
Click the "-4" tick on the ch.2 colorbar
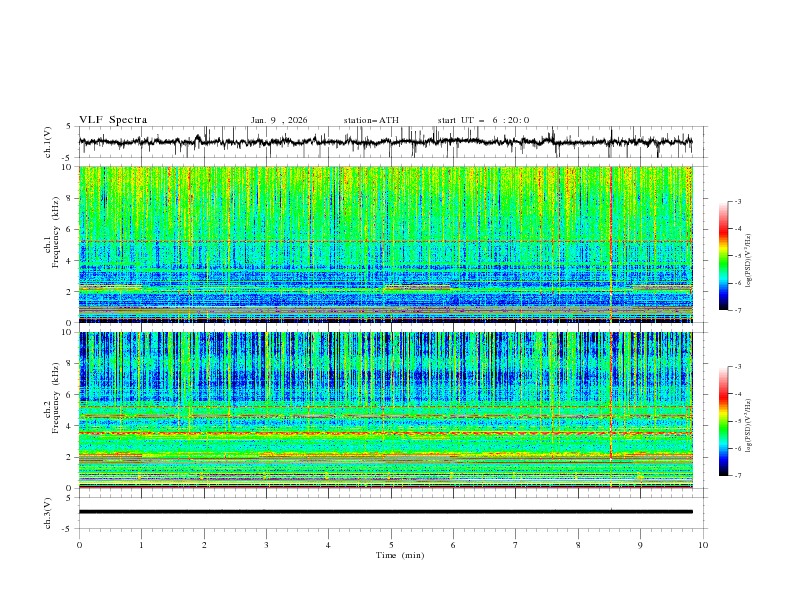click(738, 394)
